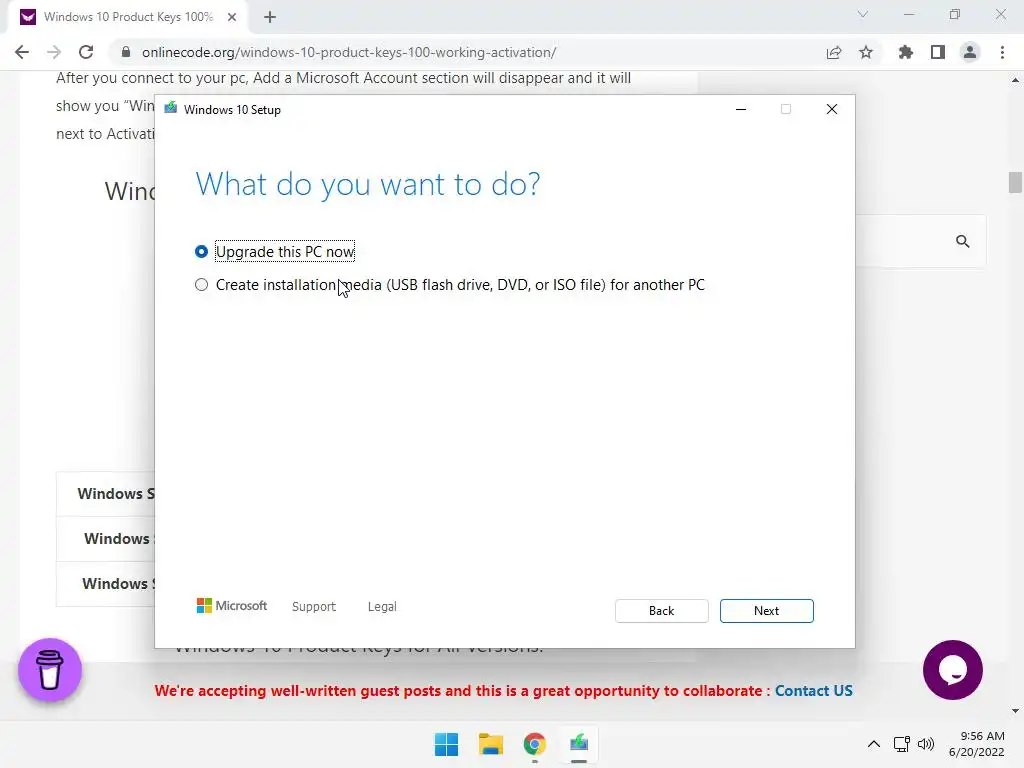Click scrollbar down arrow on webpage
Screen dimensions: 1024x768
coord(1015,711)
